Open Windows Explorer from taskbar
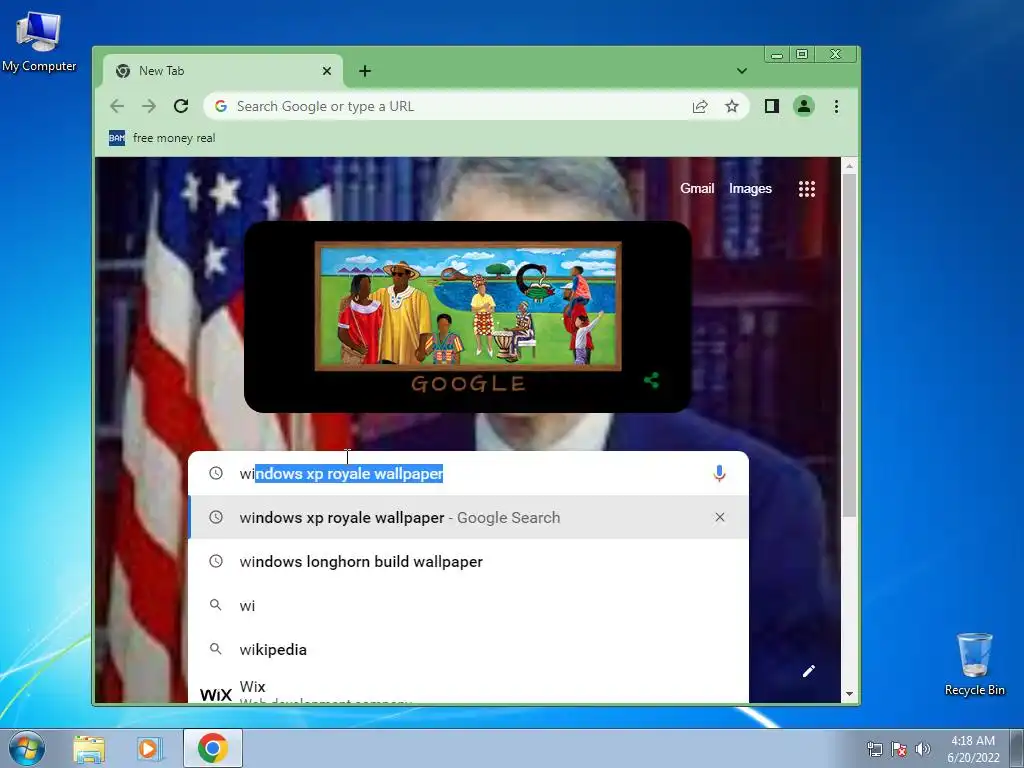Image resolution: width=1024 pixels, height=768 pixels. coord(89,748)
